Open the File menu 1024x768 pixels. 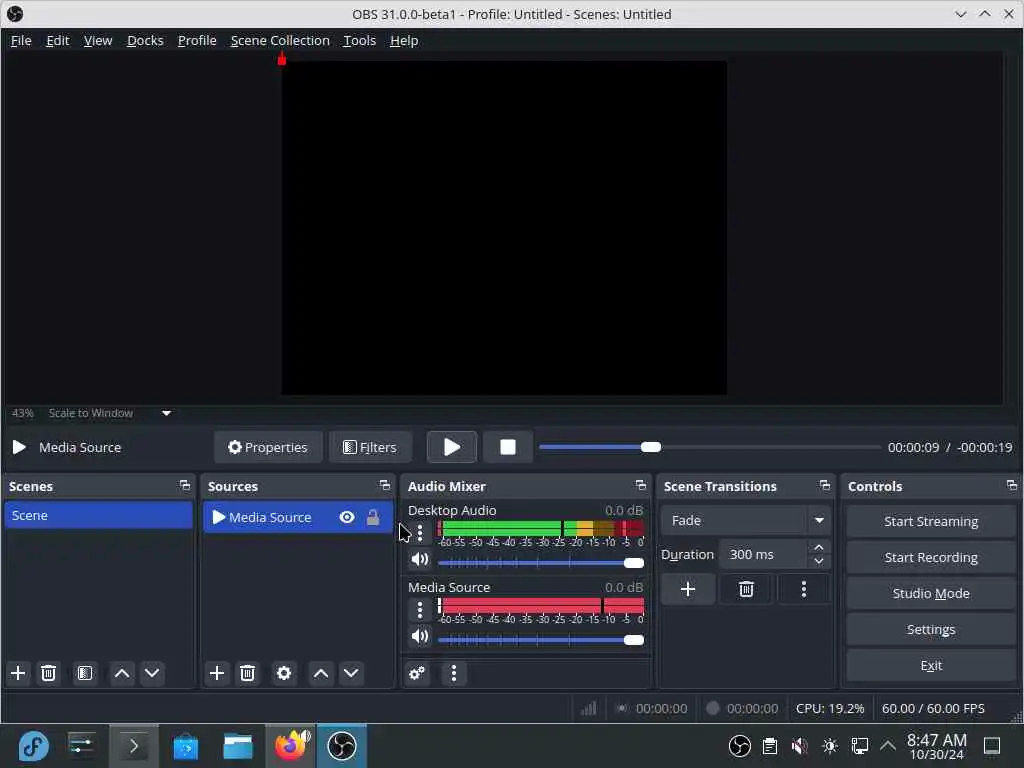click(21, 40)
